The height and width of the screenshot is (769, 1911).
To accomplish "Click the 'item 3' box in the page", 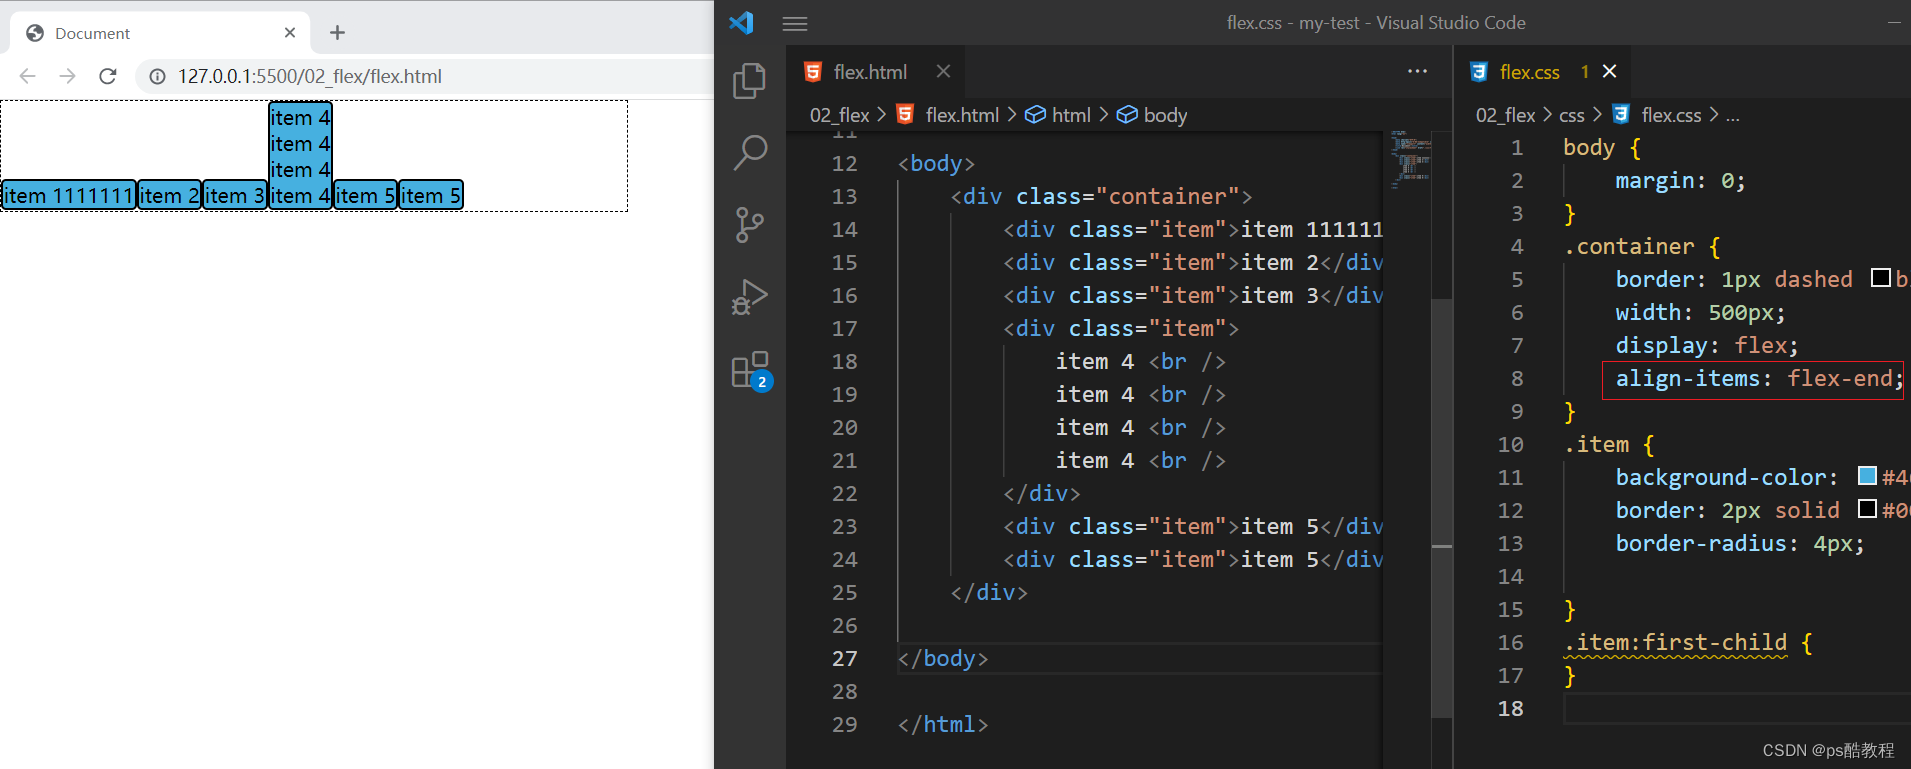I will [235, 195].
